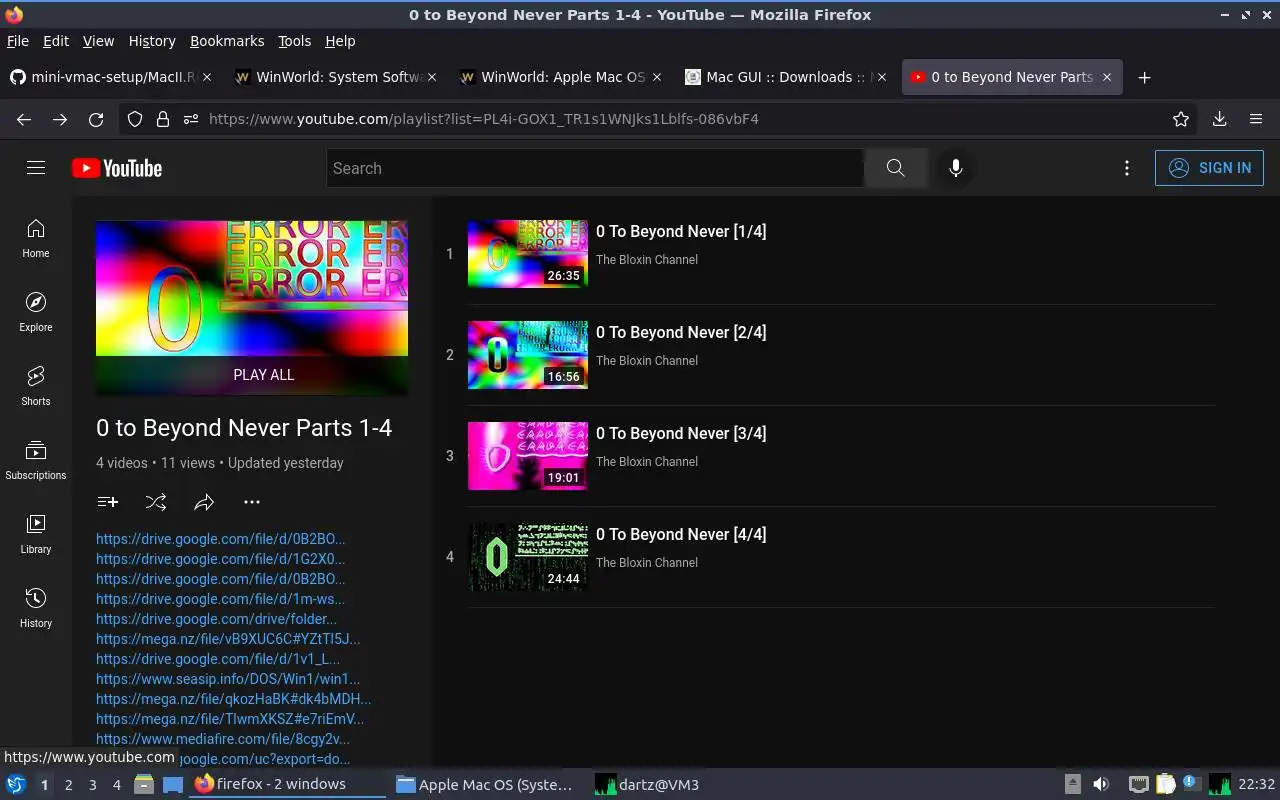Open a new browser tab
Image resolution: width=1280 pixels, height=800 pixels.
[1145, 77]
